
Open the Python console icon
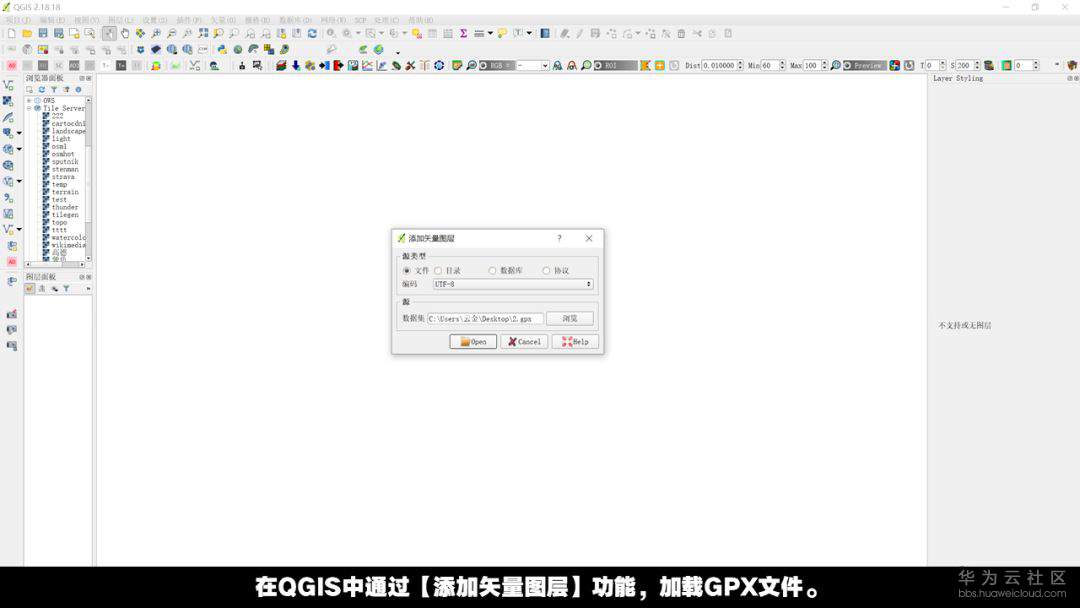[x=222, y=50]
